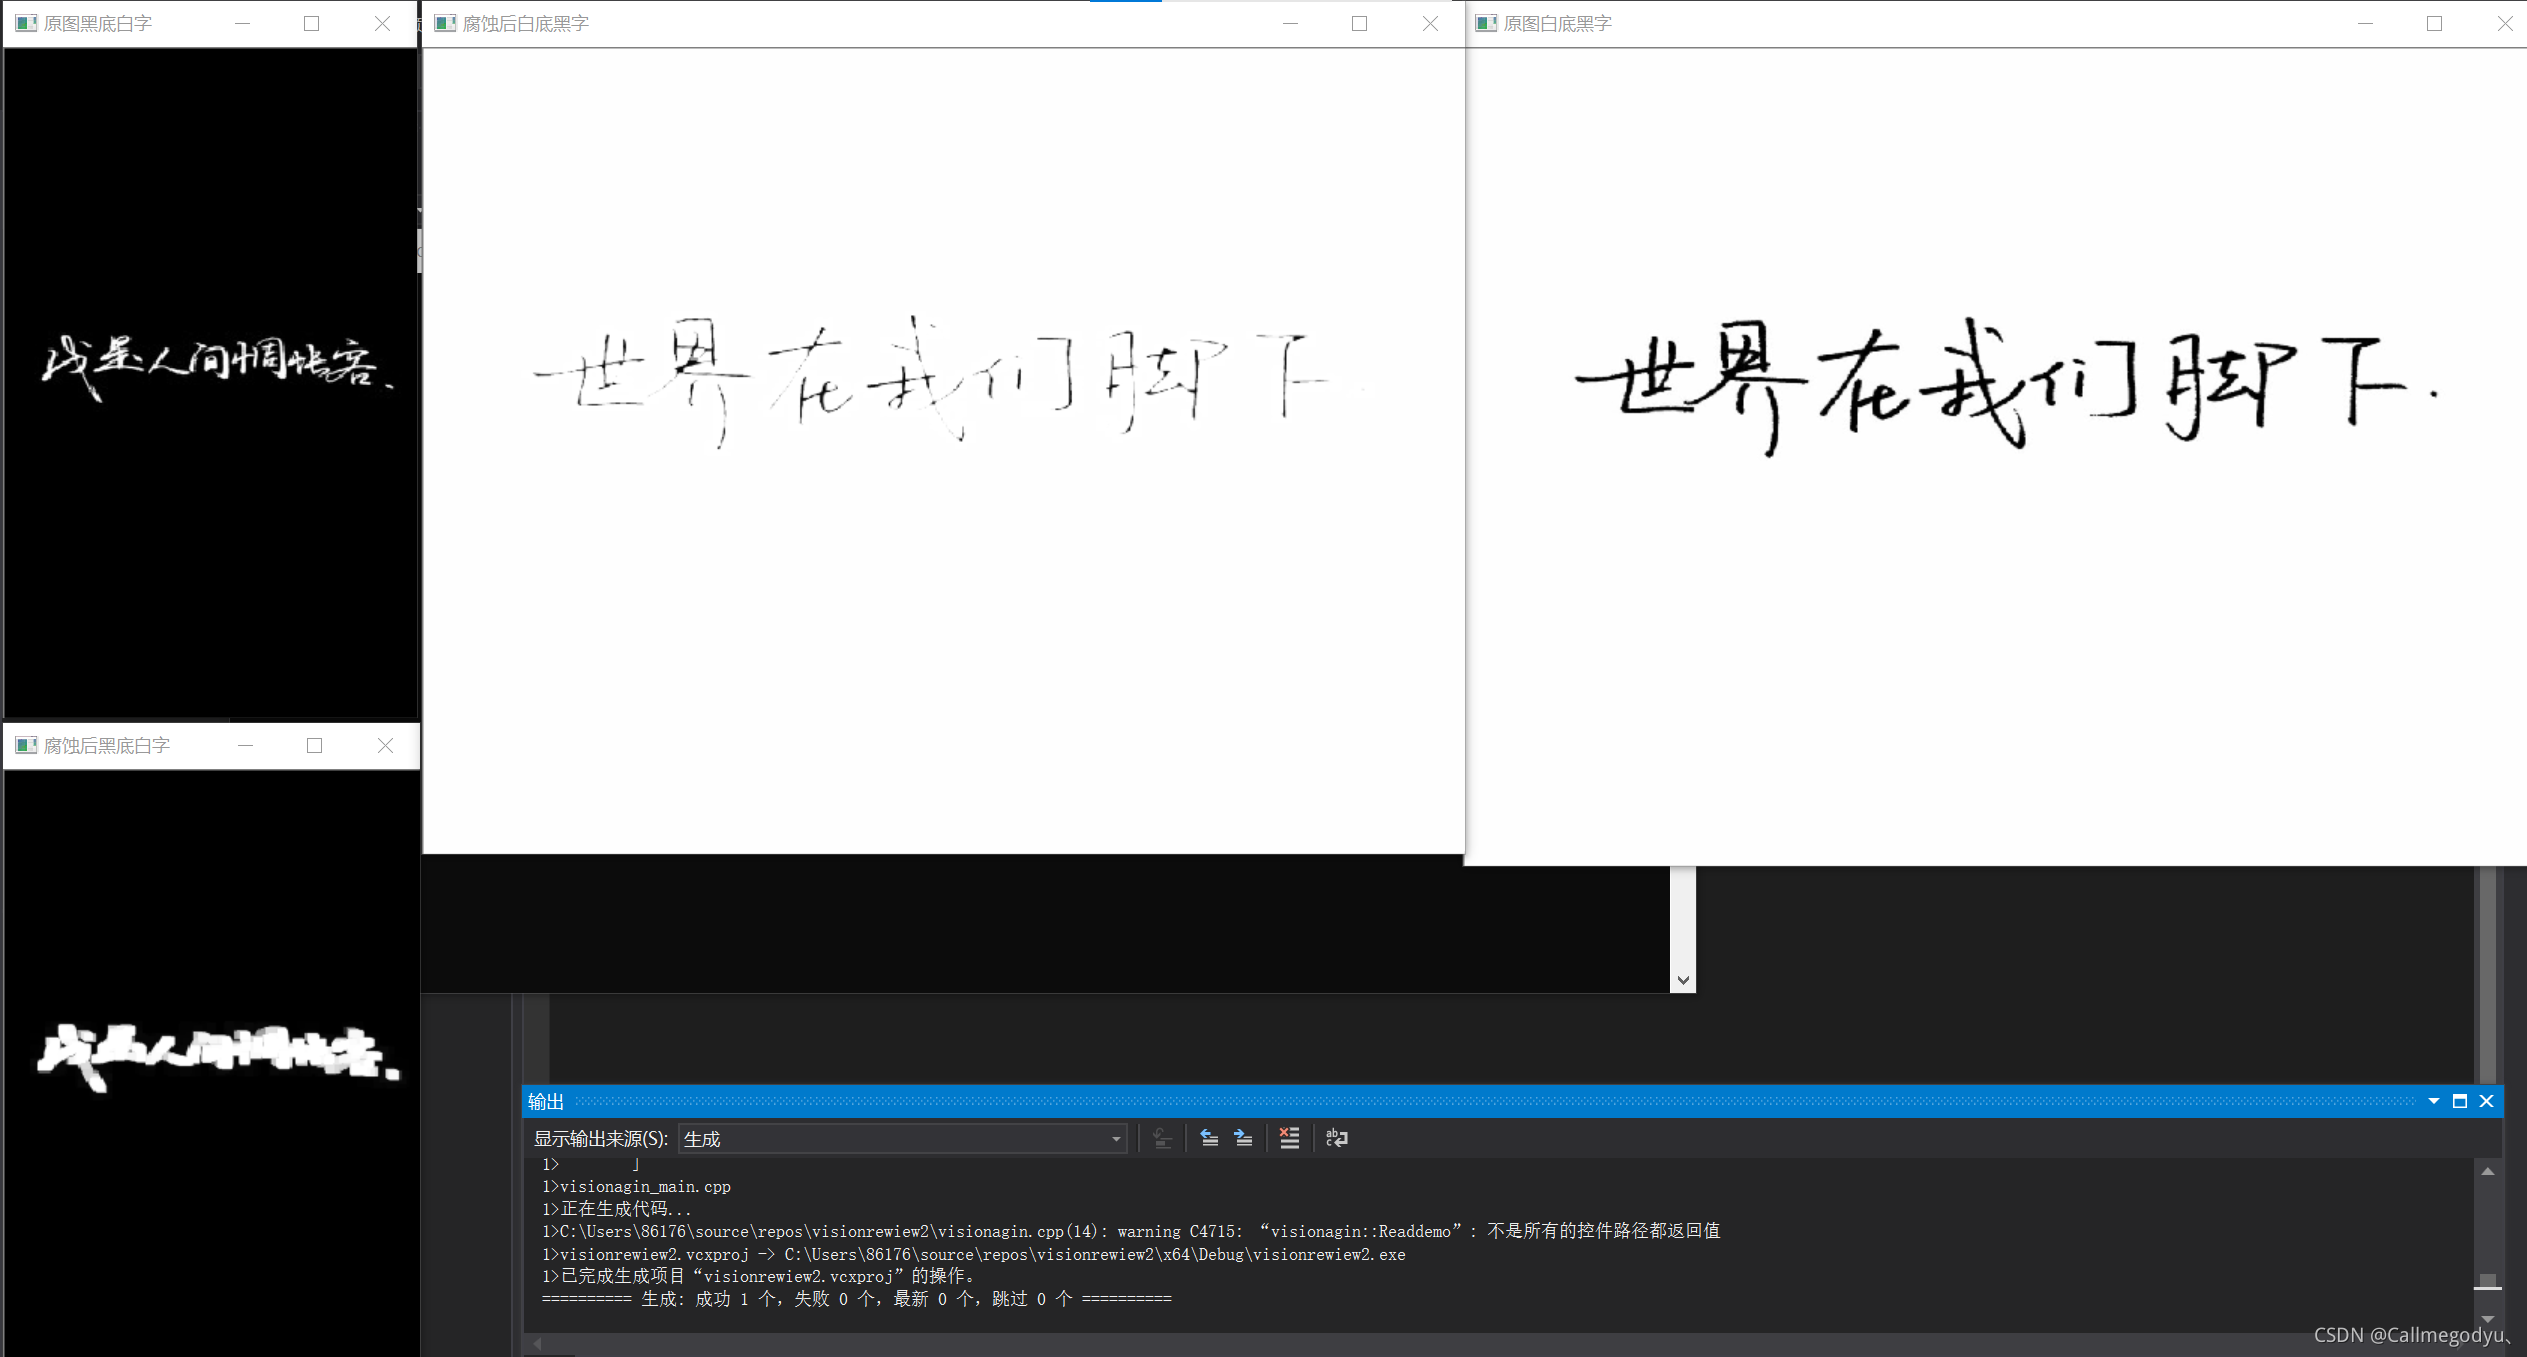Click the 原图黑底白字 window app icon
This screenshot has width=2527, height=1357.
pos(26,23)
